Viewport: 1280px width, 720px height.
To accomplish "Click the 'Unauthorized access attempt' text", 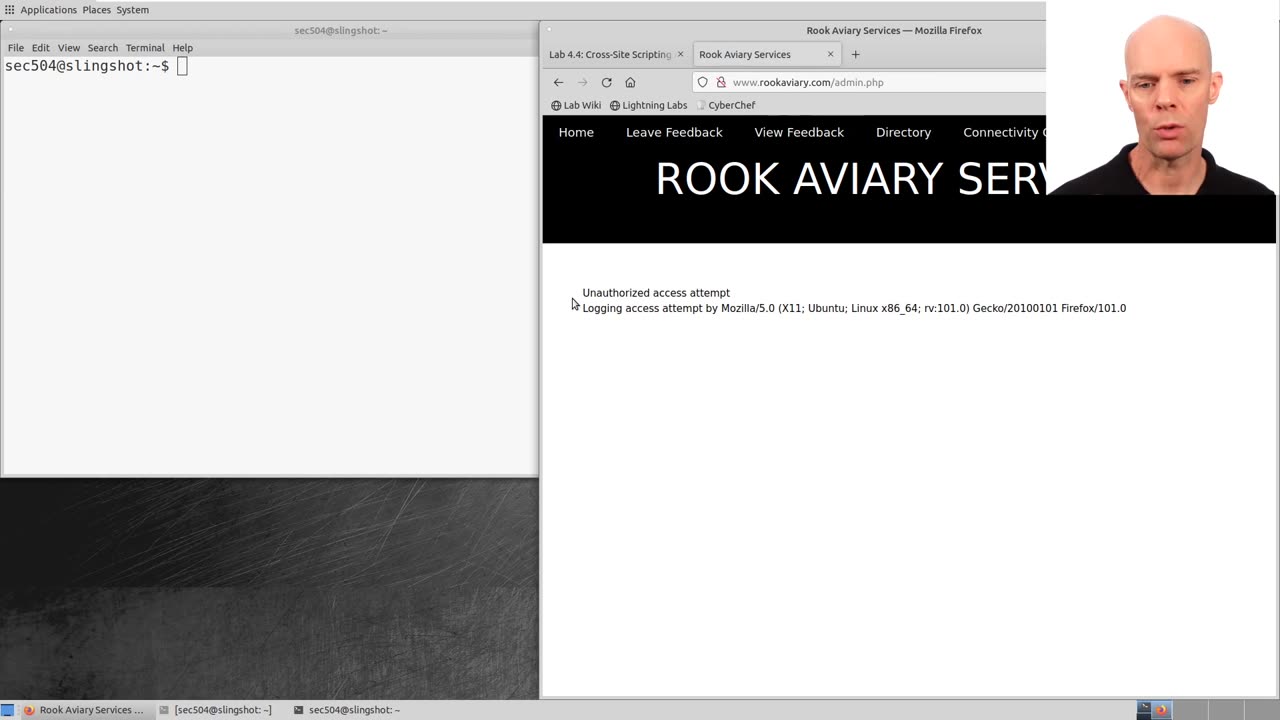I will pos(656,293).
